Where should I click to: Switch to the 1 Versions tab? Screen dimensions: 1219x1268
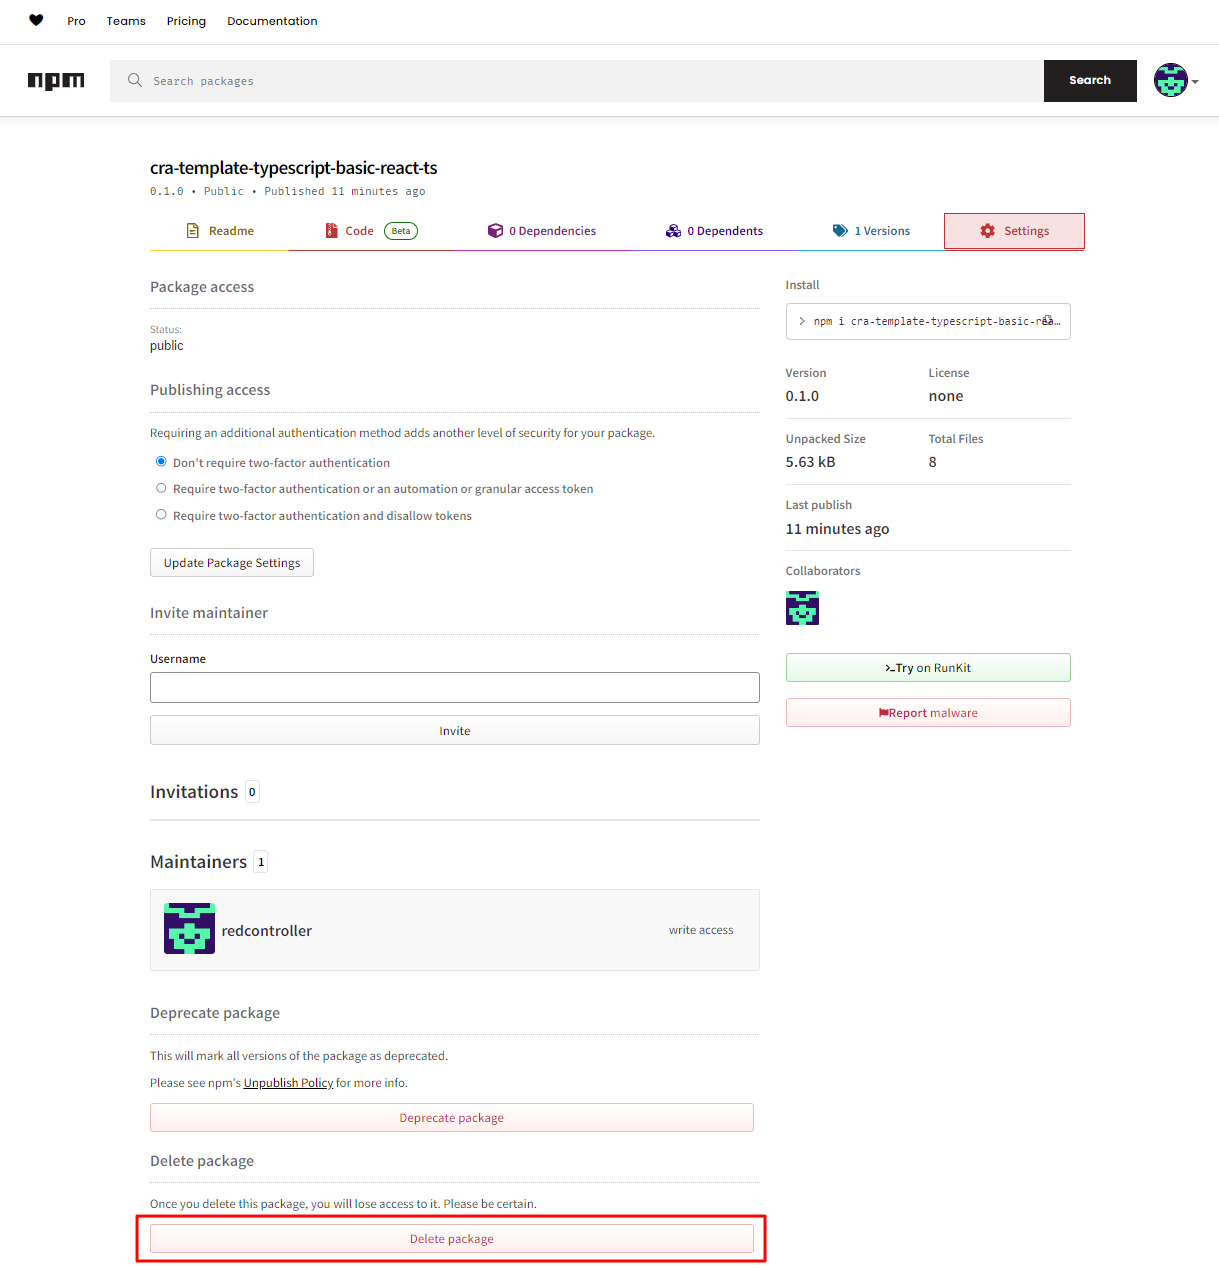[x=871, y=231]
